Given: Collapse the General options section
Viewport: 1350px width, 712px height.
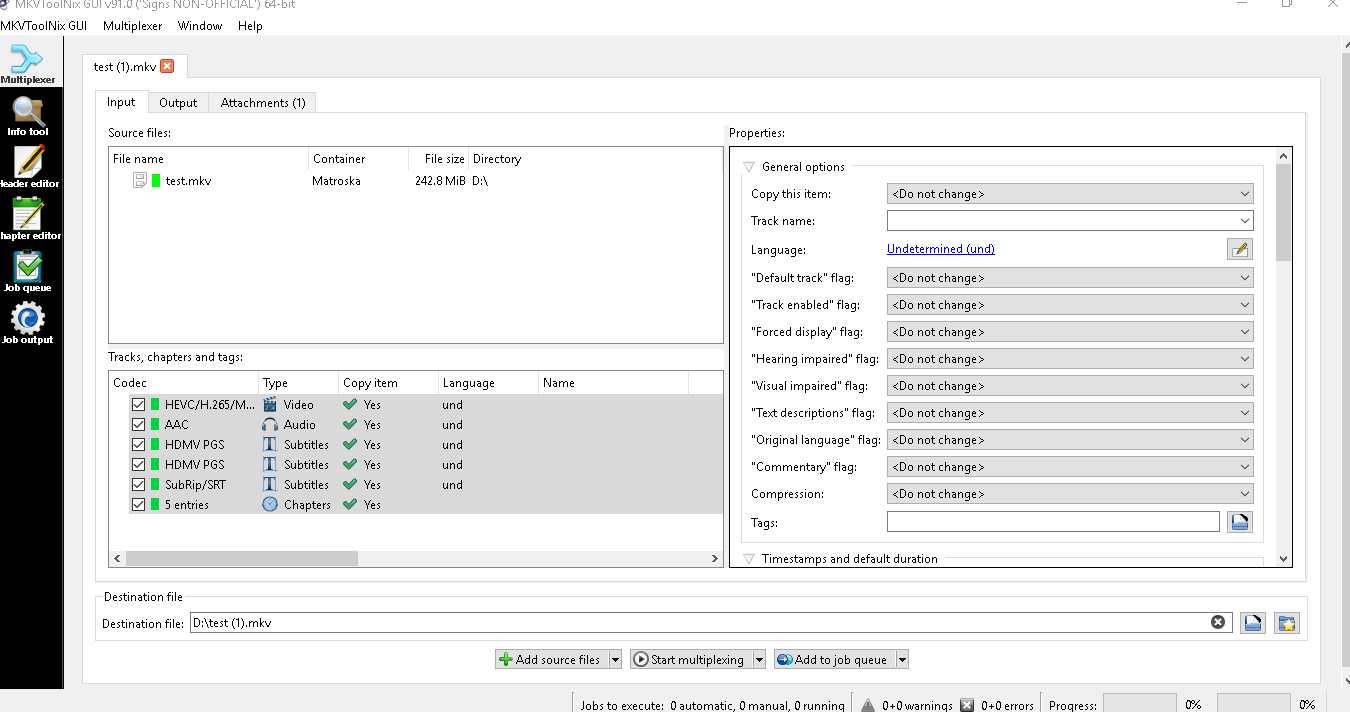Looking at the screenshot, I should point(749,167).
